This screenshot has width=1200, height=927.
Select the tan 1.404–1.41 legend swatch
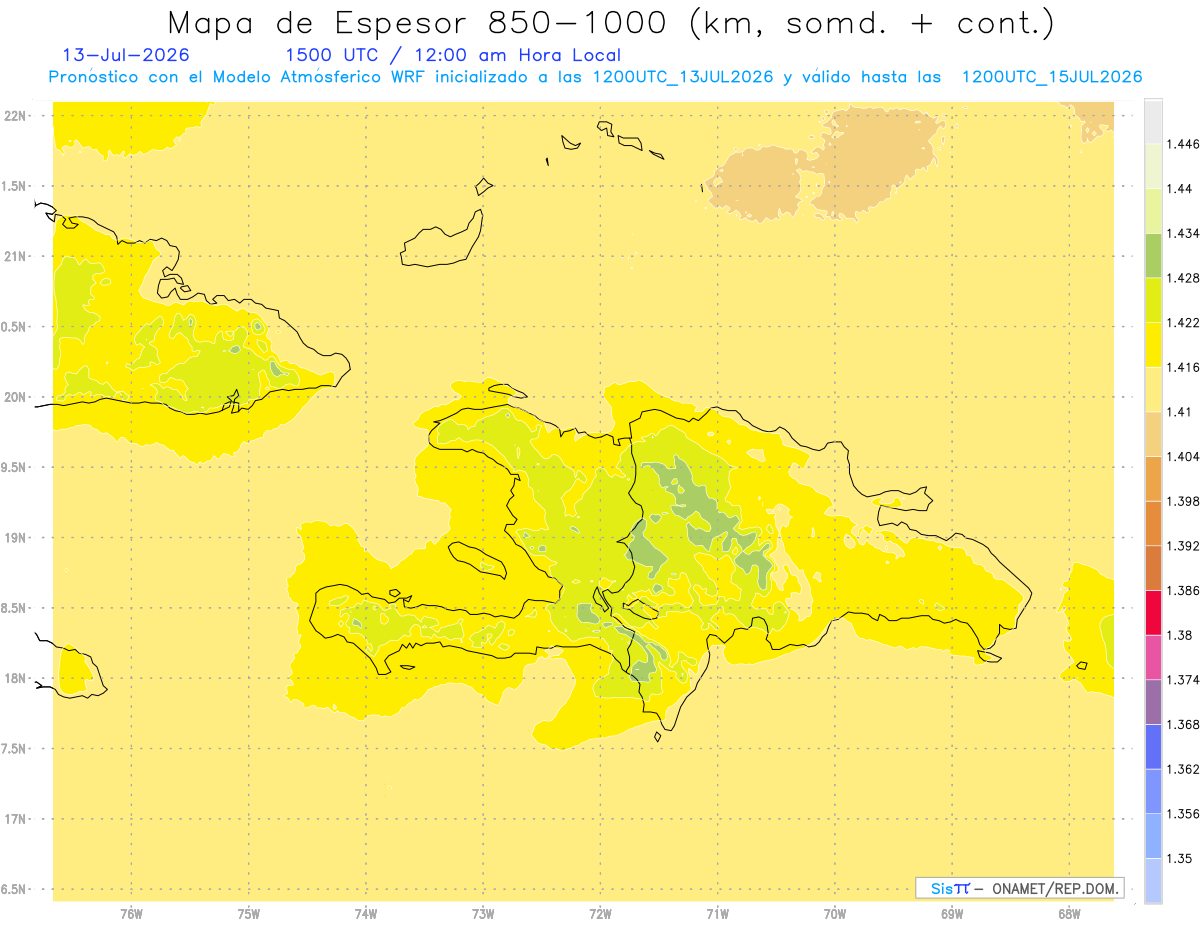point(1153,434)
